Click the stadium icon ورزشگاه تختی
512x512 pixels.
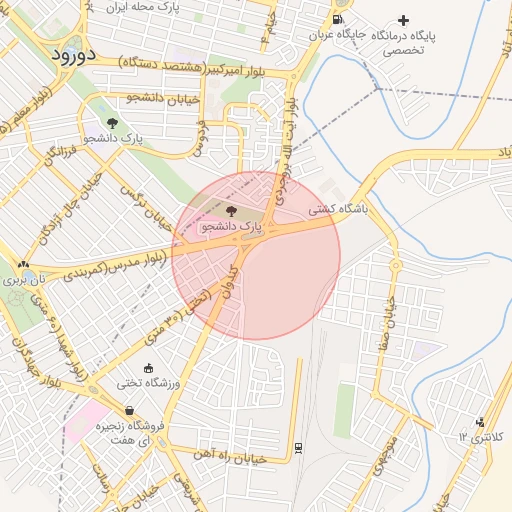tap(148, 369)
